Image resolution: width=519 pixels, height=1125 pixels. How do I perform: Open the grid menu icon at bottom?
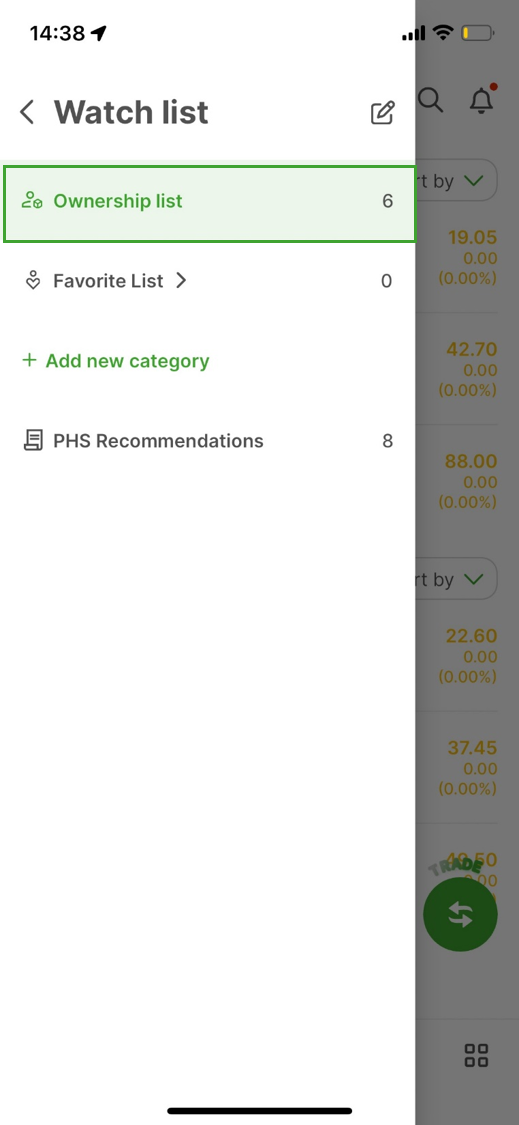click(x=476, y=1055)
